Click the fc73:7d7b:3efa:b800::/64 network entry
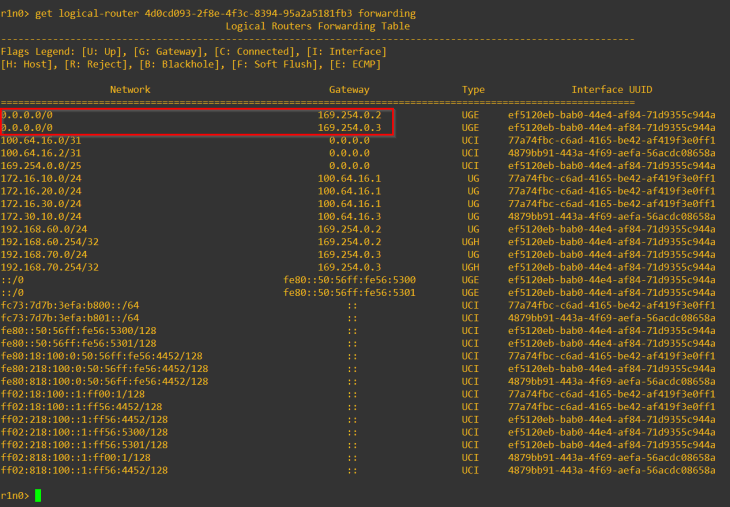This screenshot has height=507, width=730. tap(70, 305)
